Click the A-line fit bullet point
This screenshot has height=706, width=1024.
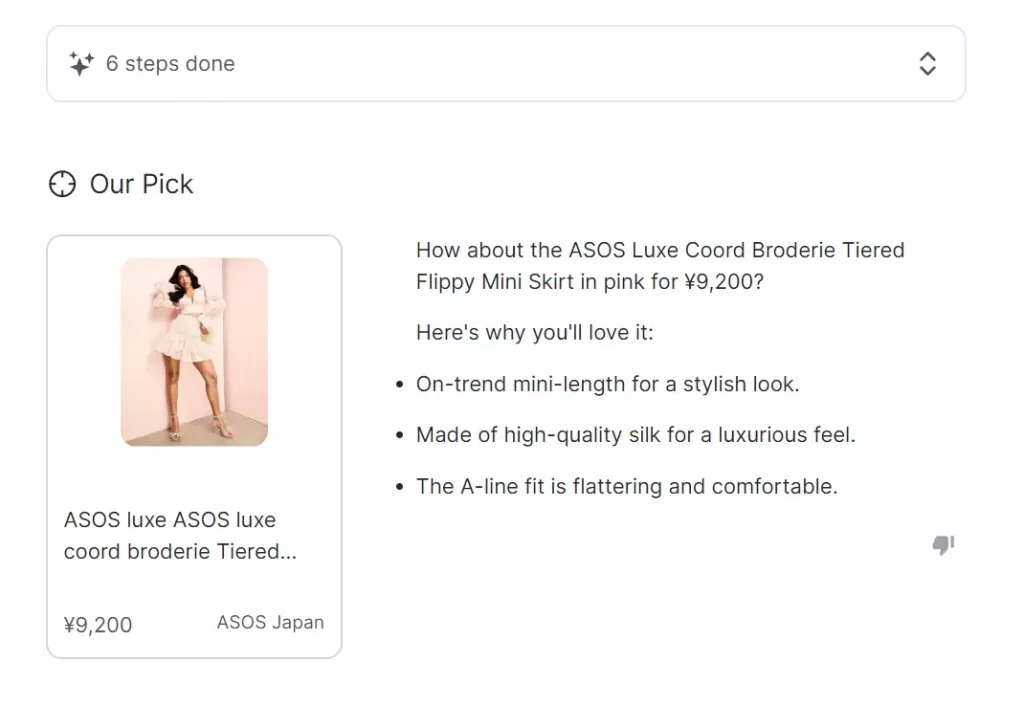point(627,487)
